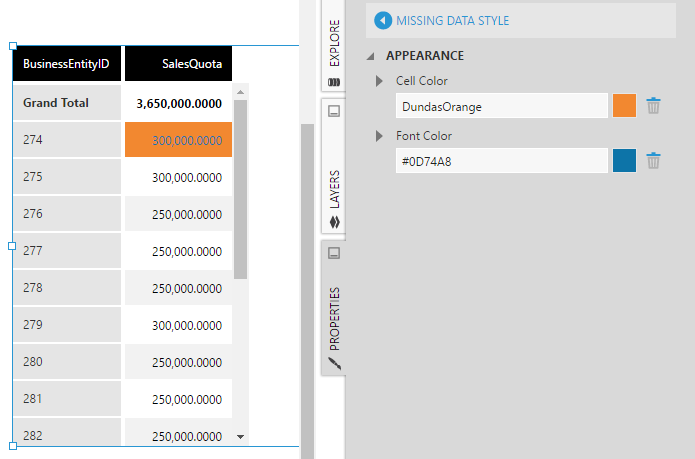Screen dimensions: 695x459
Task: Click table scrollbar up arrow
Action: pyautogui.click(x=240, y=92)
